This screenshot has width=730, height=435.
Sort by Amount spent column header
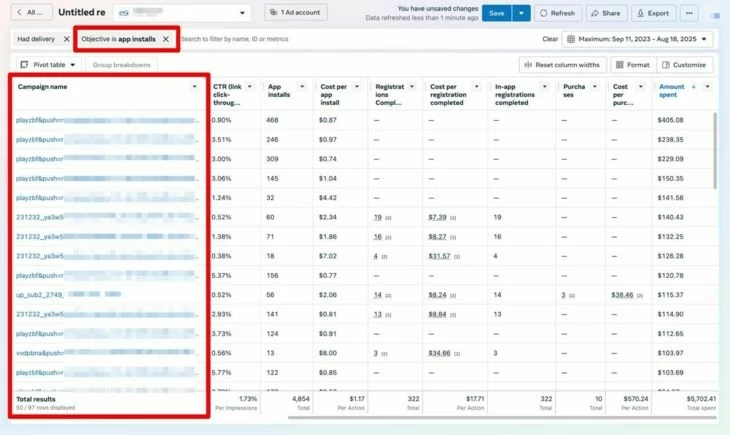pyautogui.click(x=672, y=87)
